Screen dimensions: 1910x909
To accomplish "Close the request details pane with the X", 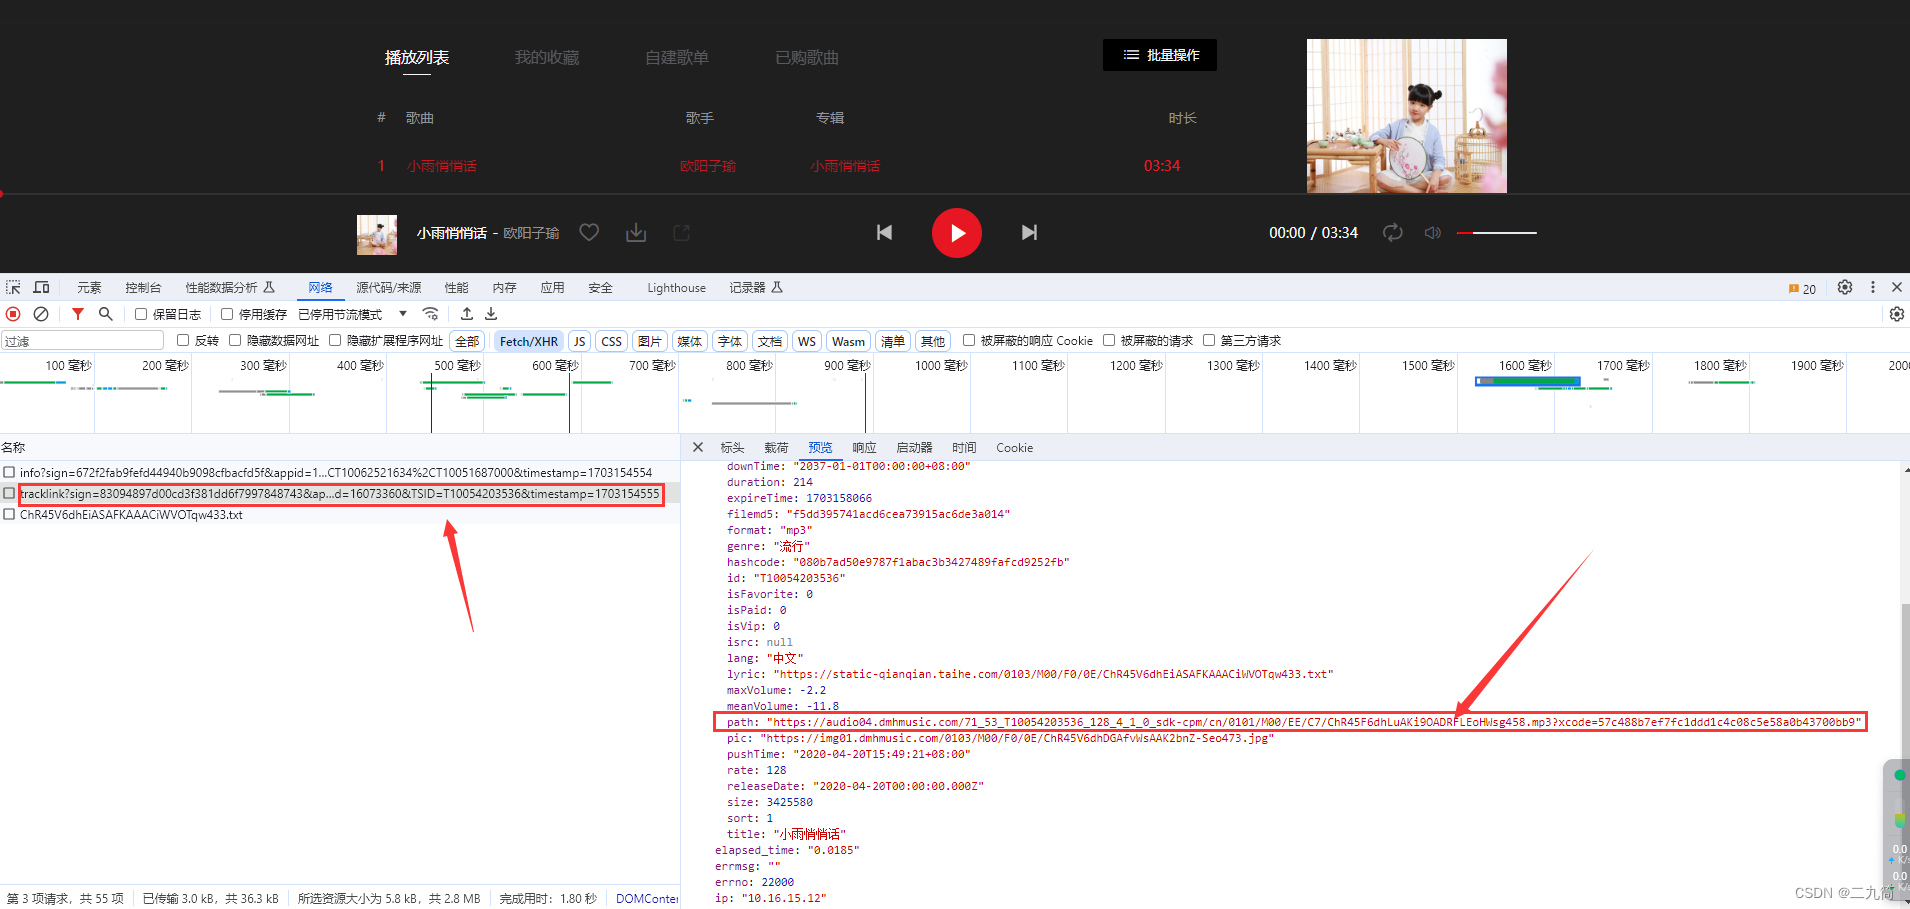I will (698, 447).
